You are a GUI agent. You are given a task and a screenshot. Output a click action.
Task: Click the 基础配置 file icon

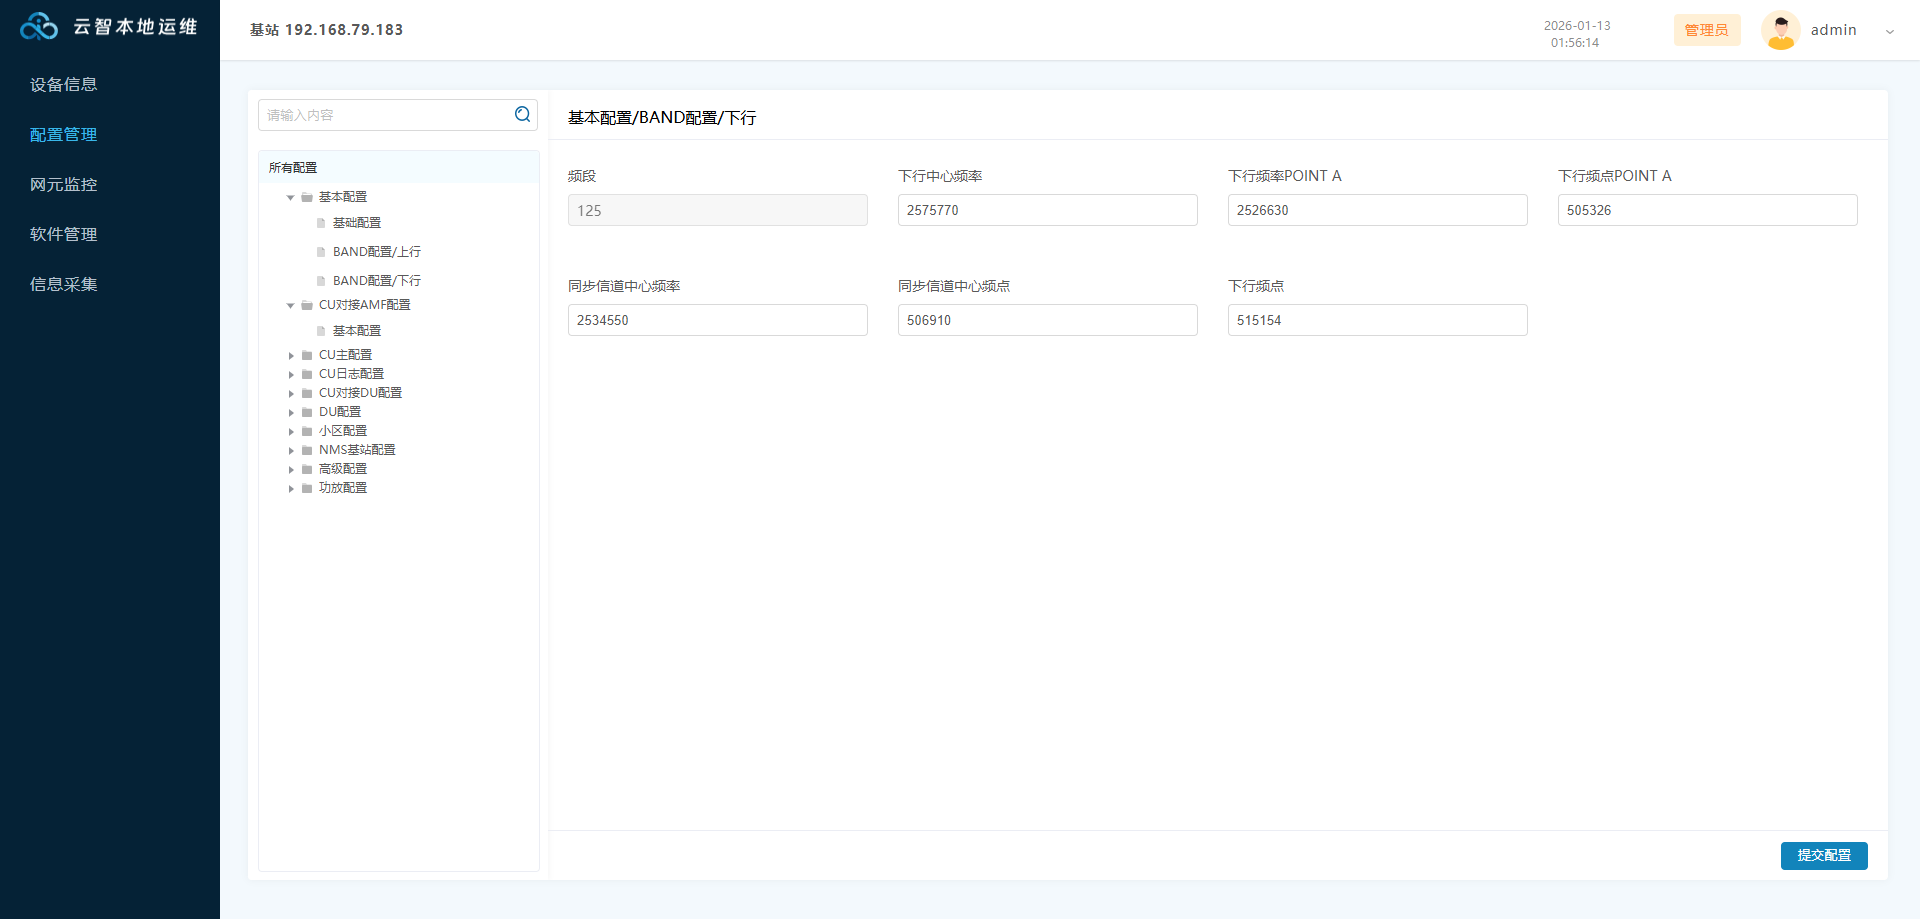click(321, 223)
